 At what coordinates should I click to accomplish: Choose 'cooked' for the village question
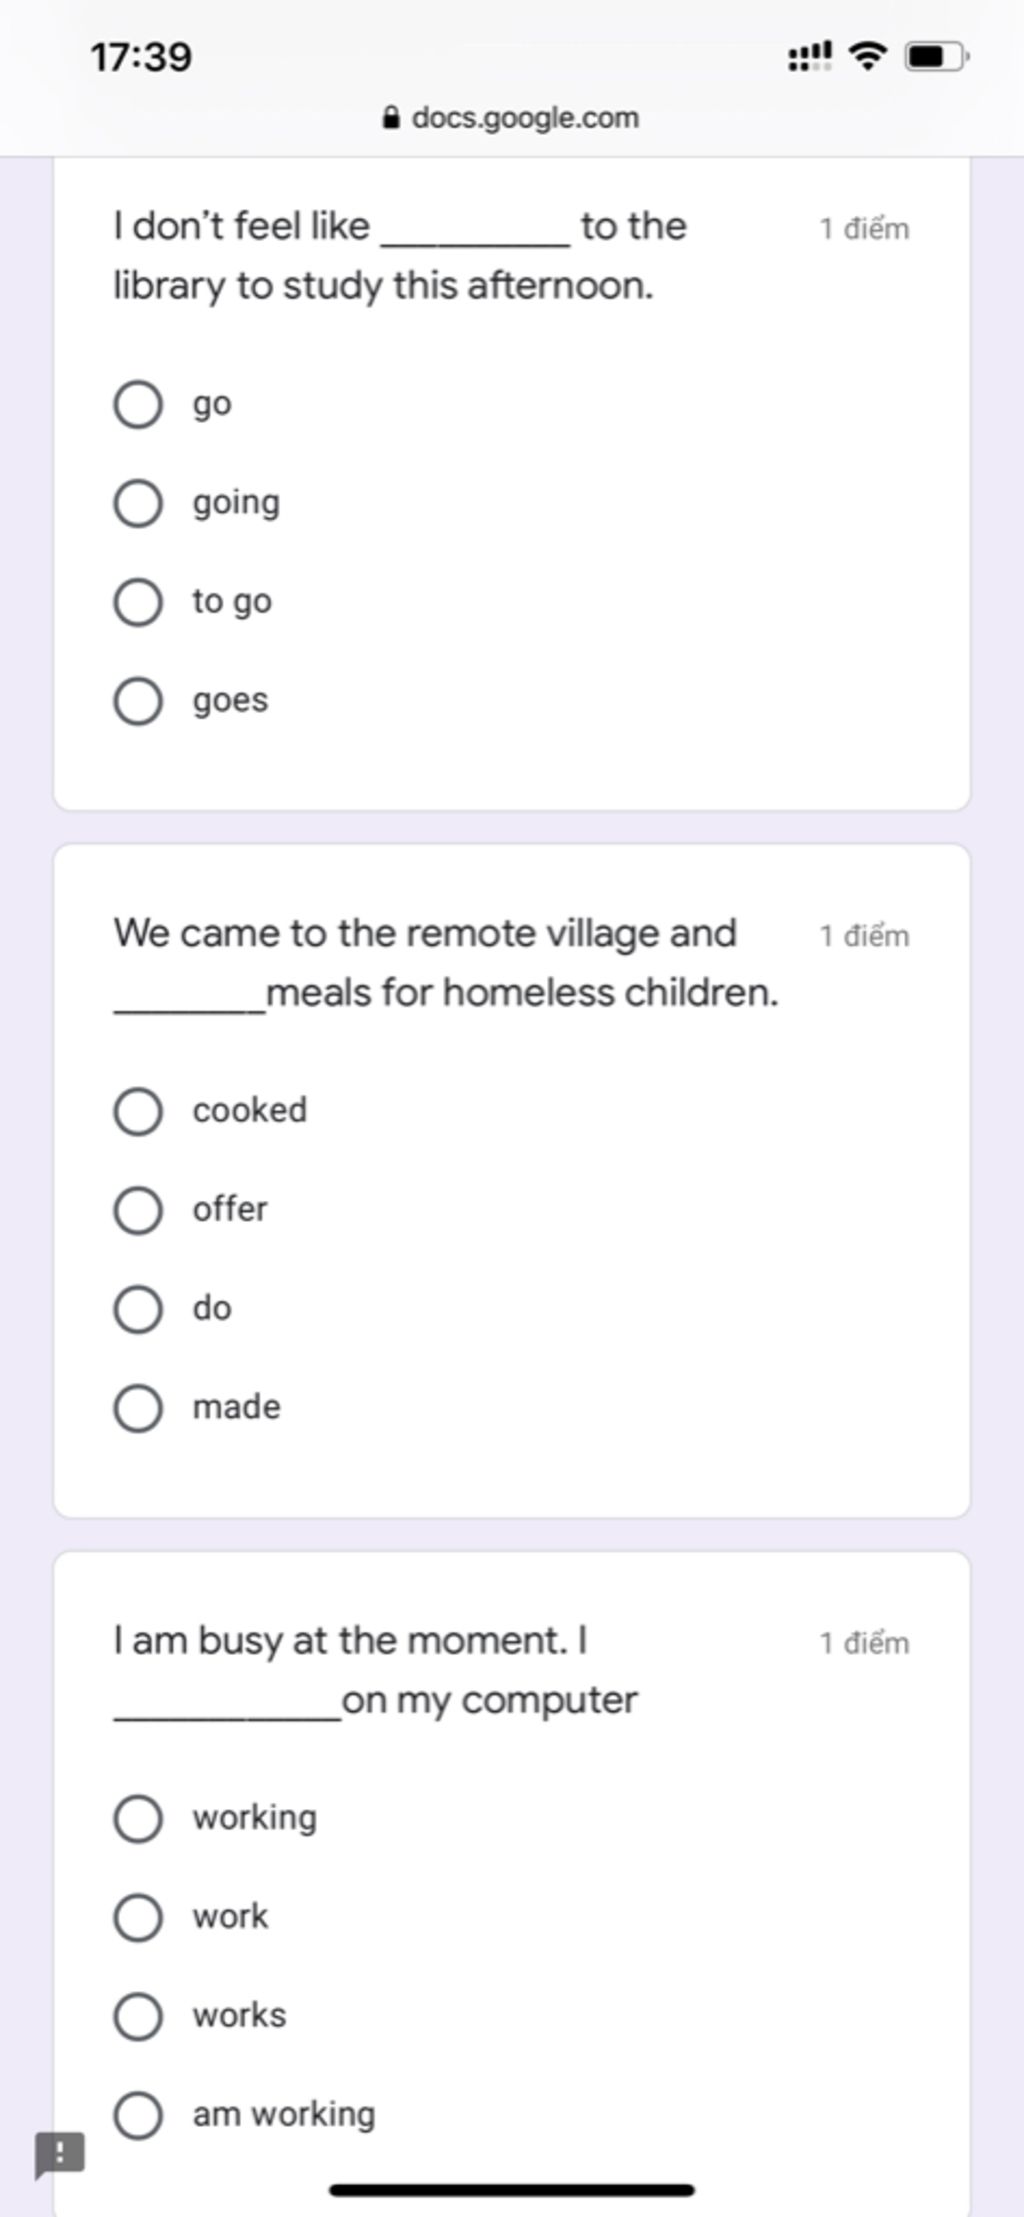click(x=138, y=1112)
